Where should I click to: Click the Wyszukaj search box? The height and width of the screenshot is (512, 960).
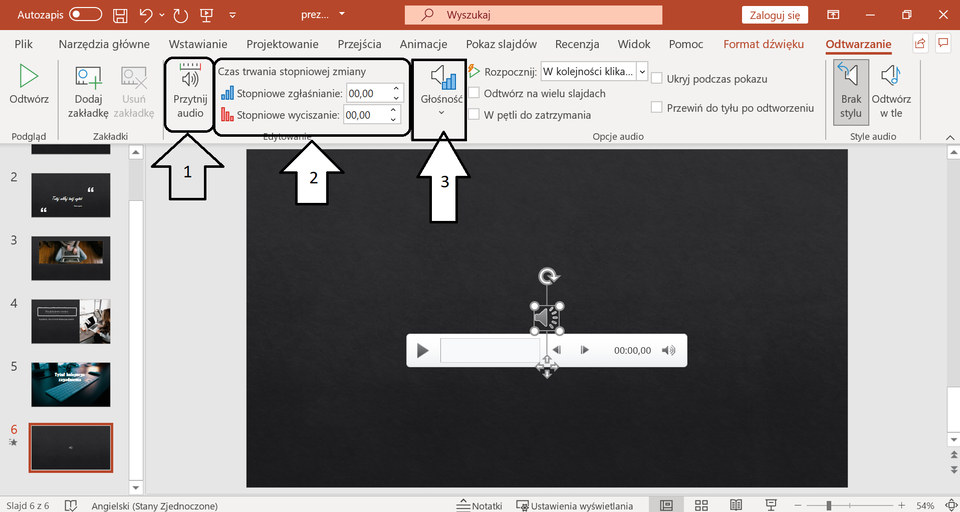pyautogui.click(x=533, y=15)
